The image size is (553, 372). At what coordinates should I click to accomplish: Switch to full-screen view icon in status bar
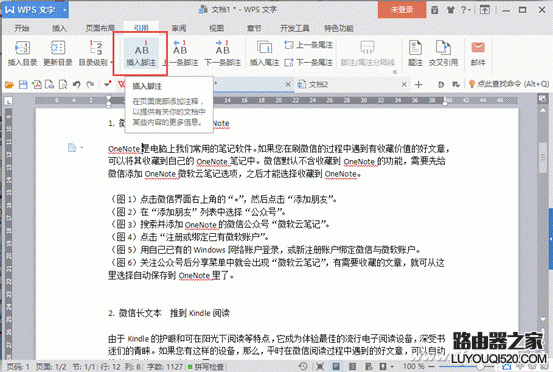pyautogui.click(x=320, y=367)
